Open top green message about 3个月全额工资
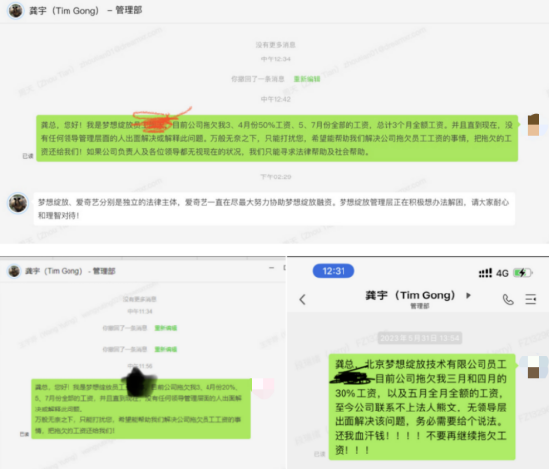The width and height of the screenshot is (550, 470). pos(277,138)
